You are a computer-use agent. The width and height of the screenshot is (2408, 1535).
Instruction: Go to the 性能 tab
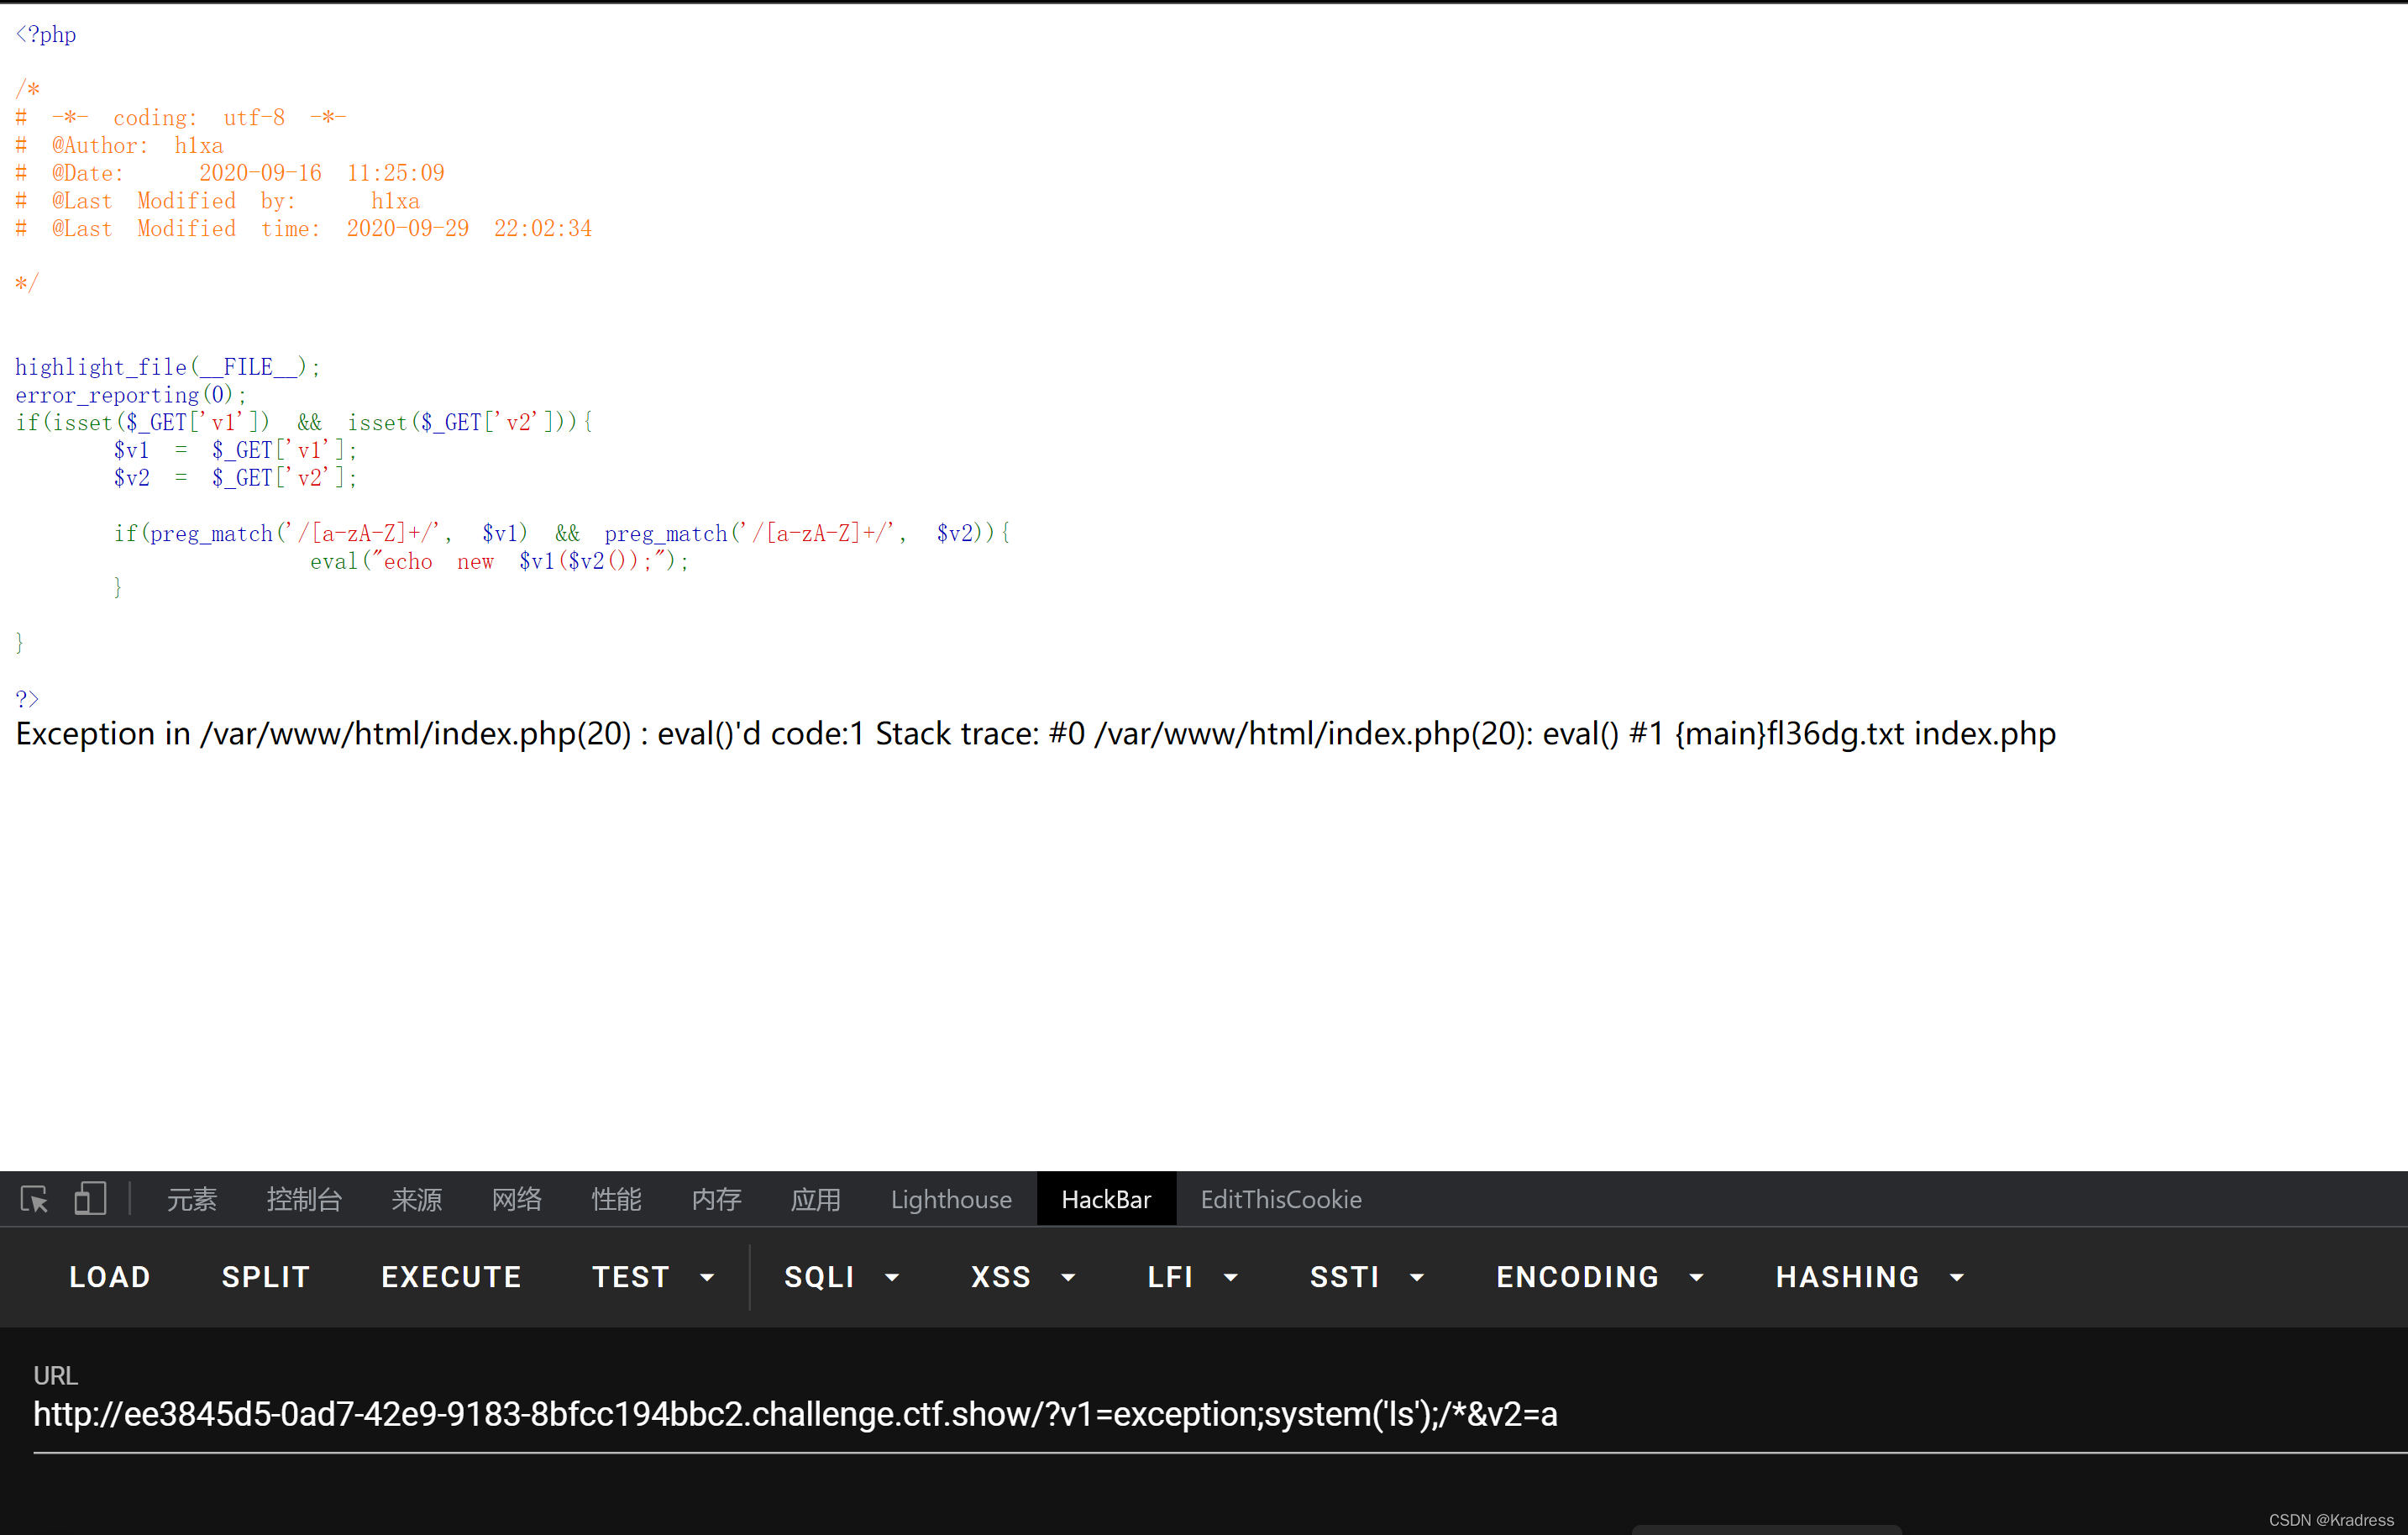tap(616, 1199)
